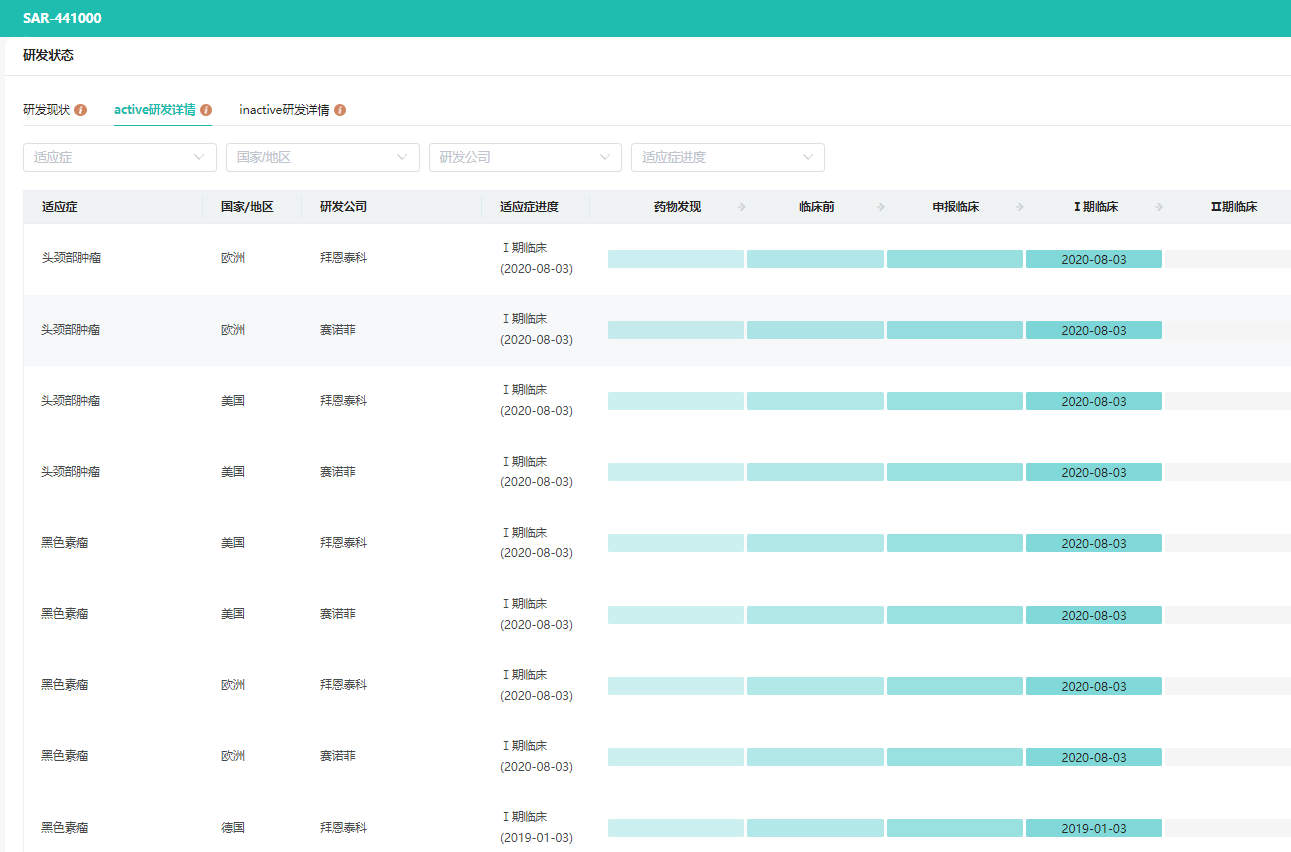Image resolution: width=1291 pixels, height=852 pixels.
Task: Click the Ⅱ期临床 stage column header
Action: 1233,207
